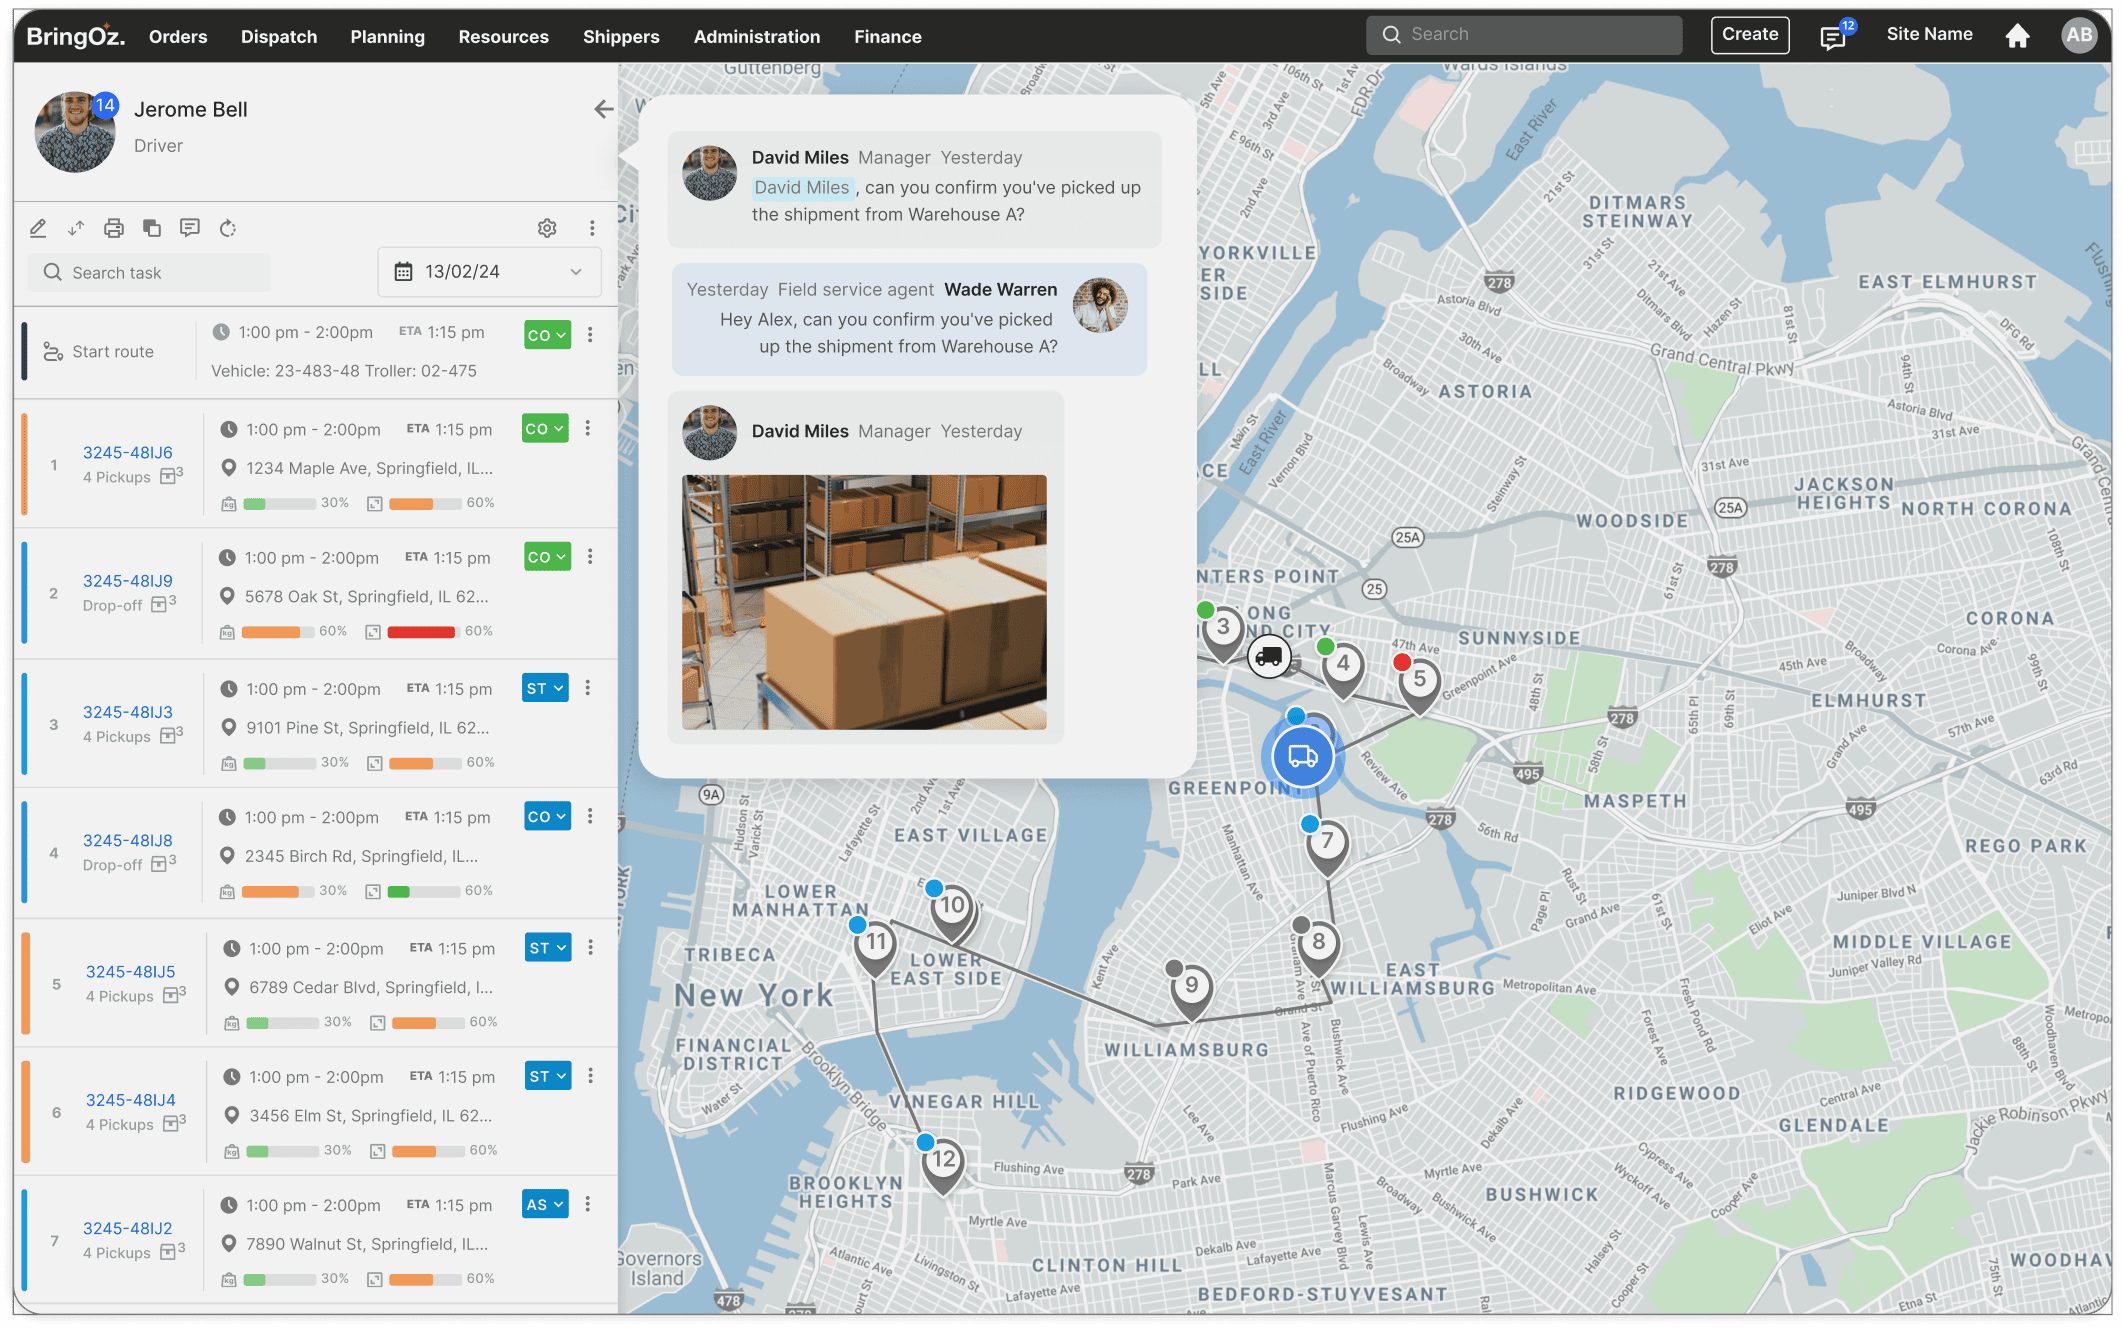2122x1328 pixels.
Task: Go to the home icon in the top bar
Action: (2018, 36)
